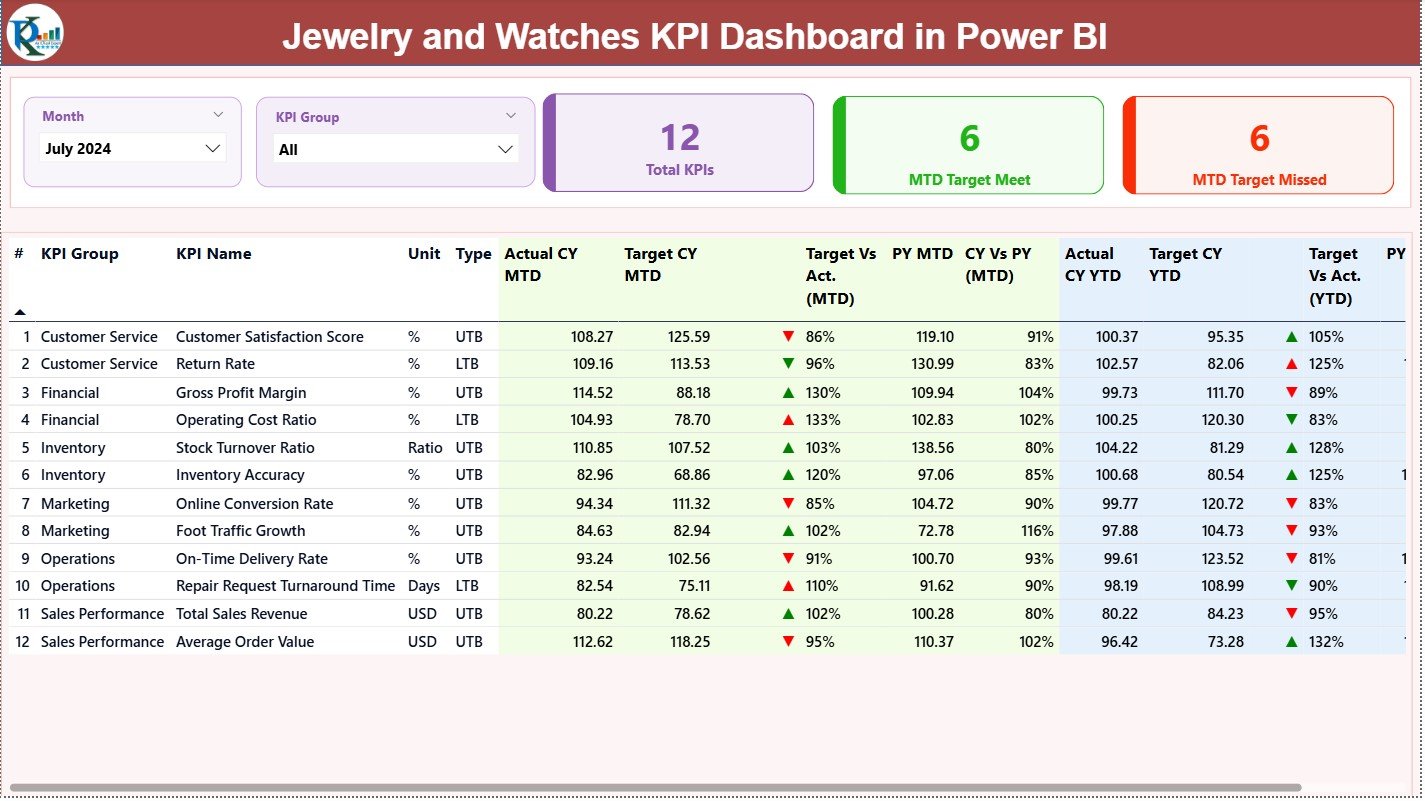The image size is (1425, 801).
Task: Click red down triangle beside Customer Satisfaction Score 86%
Action: pyautogui.click(x=790, y=337)
